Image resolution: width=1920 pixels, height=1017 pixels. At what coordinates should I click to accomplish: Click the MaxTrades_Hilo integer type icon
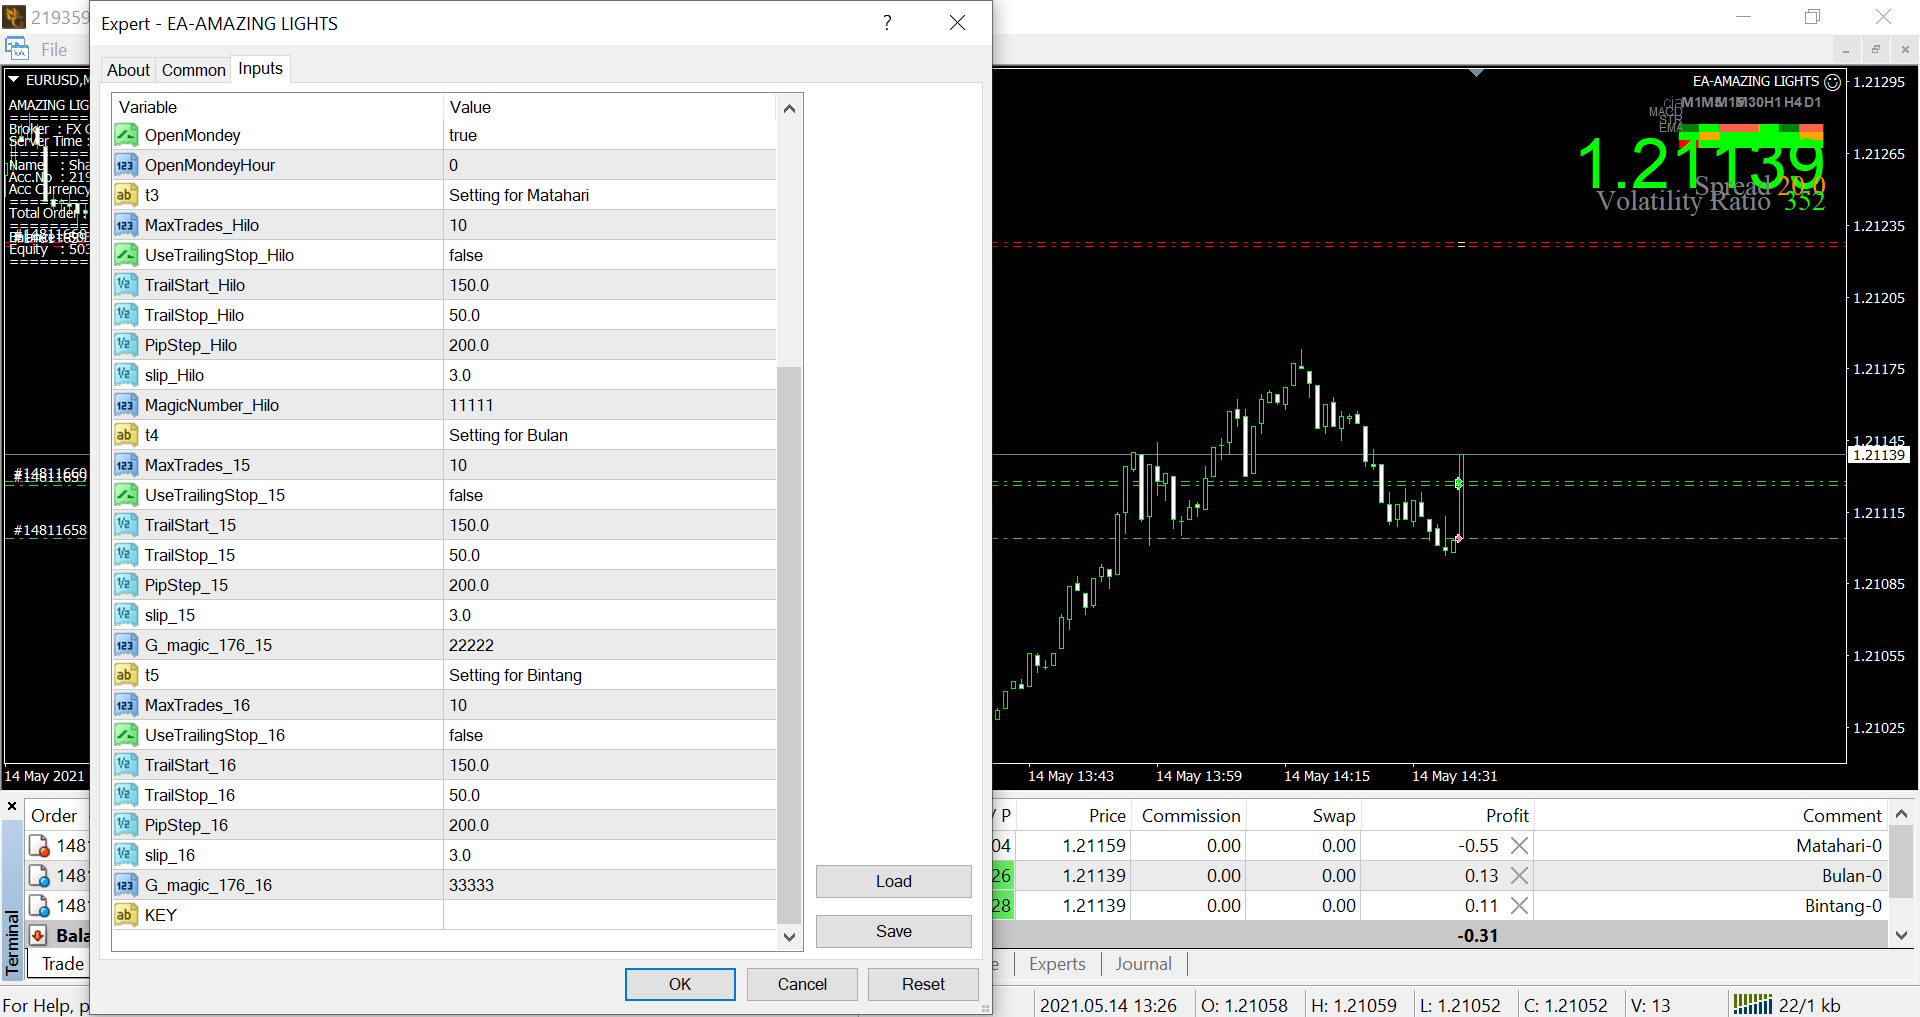coord(126,225)
